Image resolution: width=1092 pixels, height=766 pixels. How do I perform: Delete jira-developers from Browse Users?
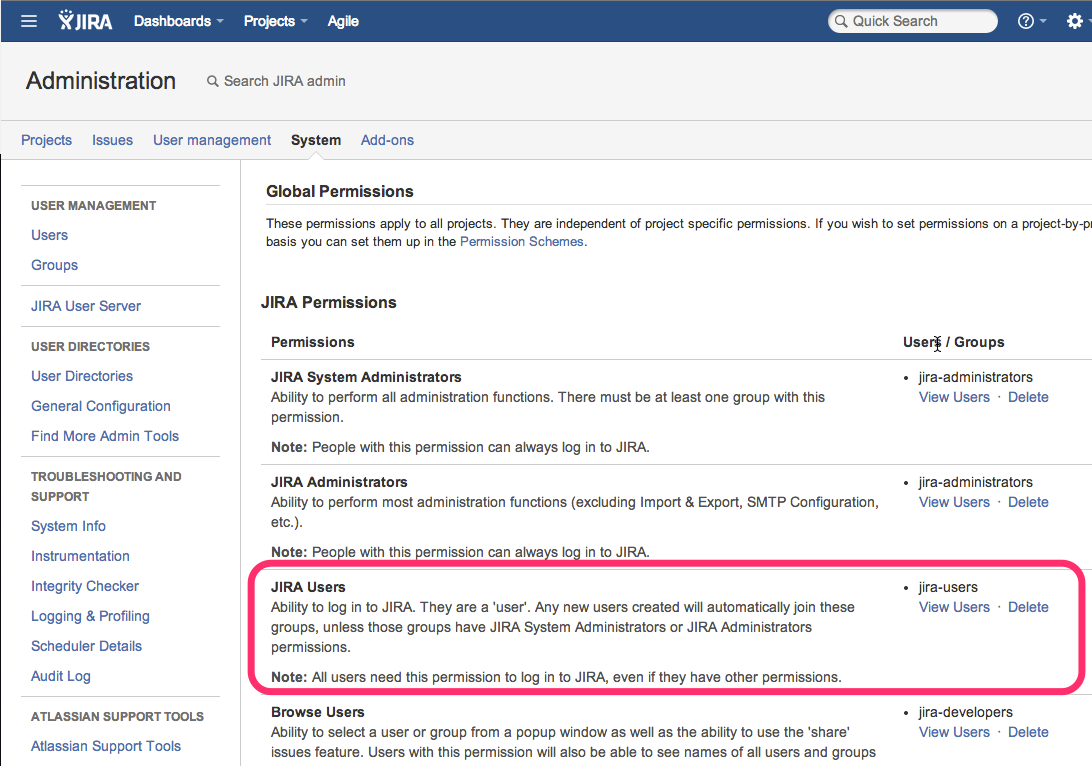pyautogui.click(x=1028, y=733)
